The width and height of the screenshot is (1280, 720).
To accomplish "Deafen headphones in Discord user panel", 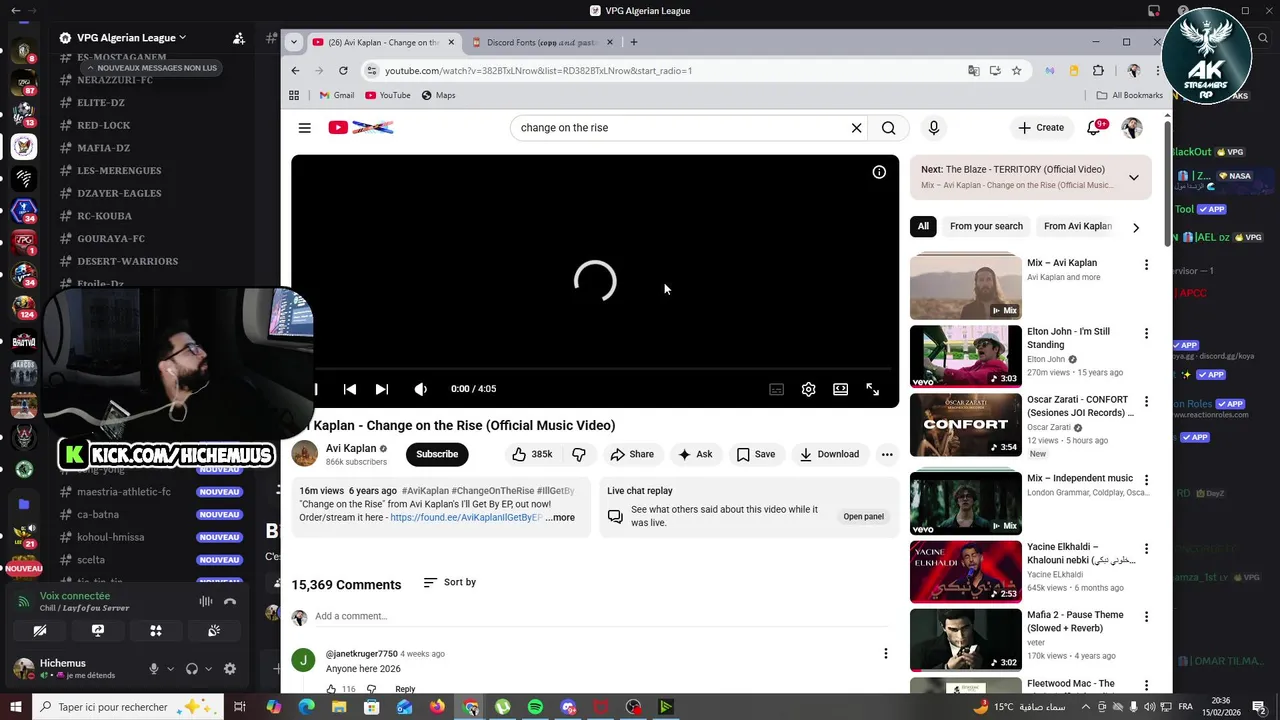I will (x=192, y=669).
